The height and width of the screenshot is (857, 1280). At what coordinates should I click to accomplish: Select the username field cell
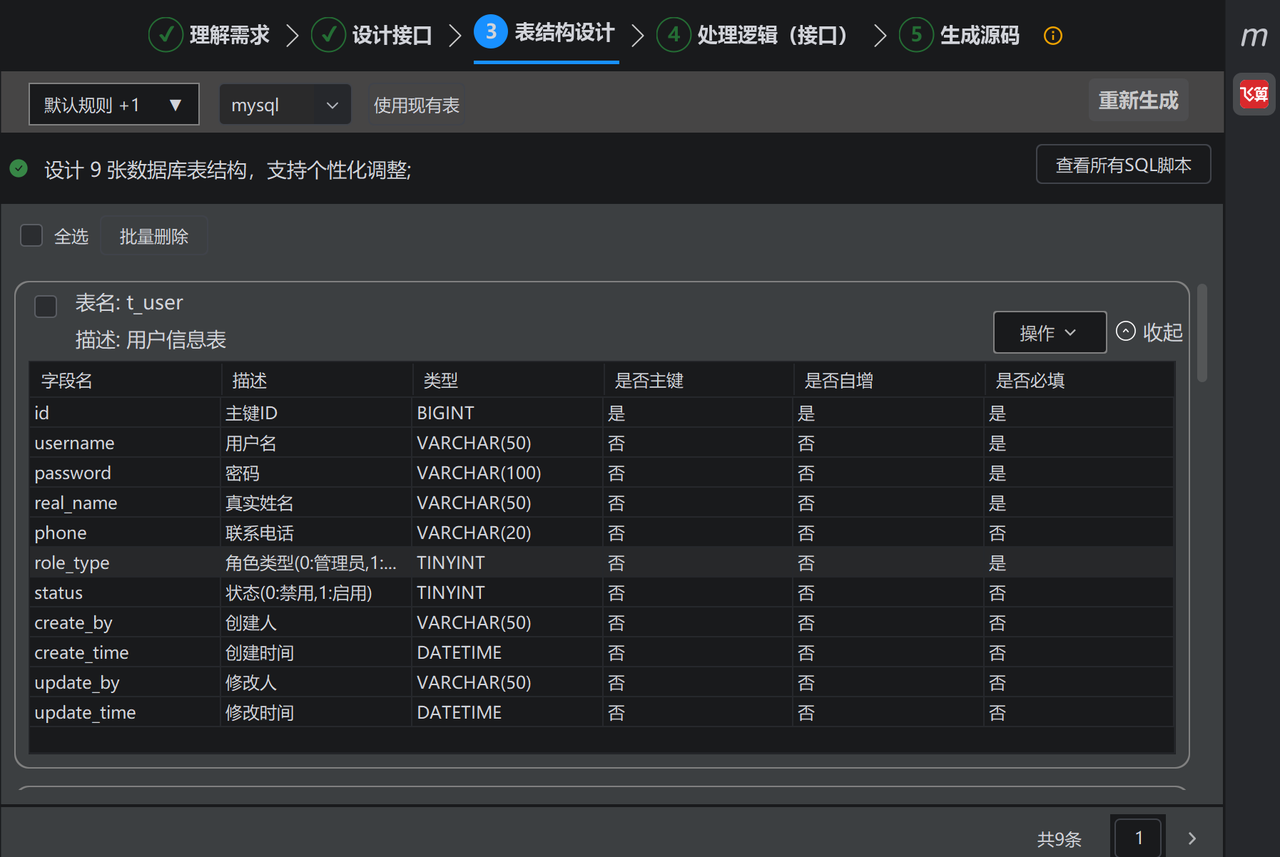(125, 443)
